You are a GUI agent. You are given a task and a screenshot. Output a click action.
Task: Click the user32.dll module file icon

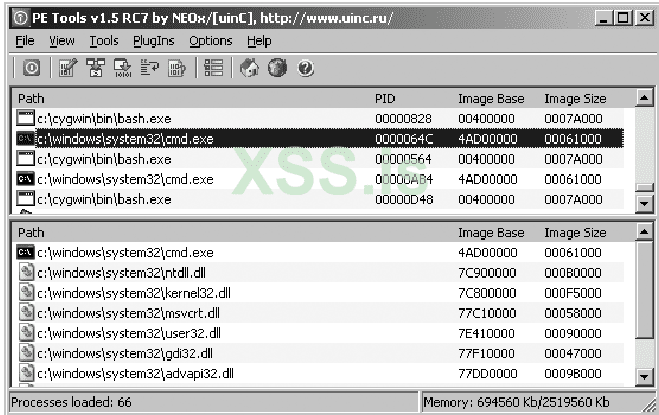[x=26, y=333]
